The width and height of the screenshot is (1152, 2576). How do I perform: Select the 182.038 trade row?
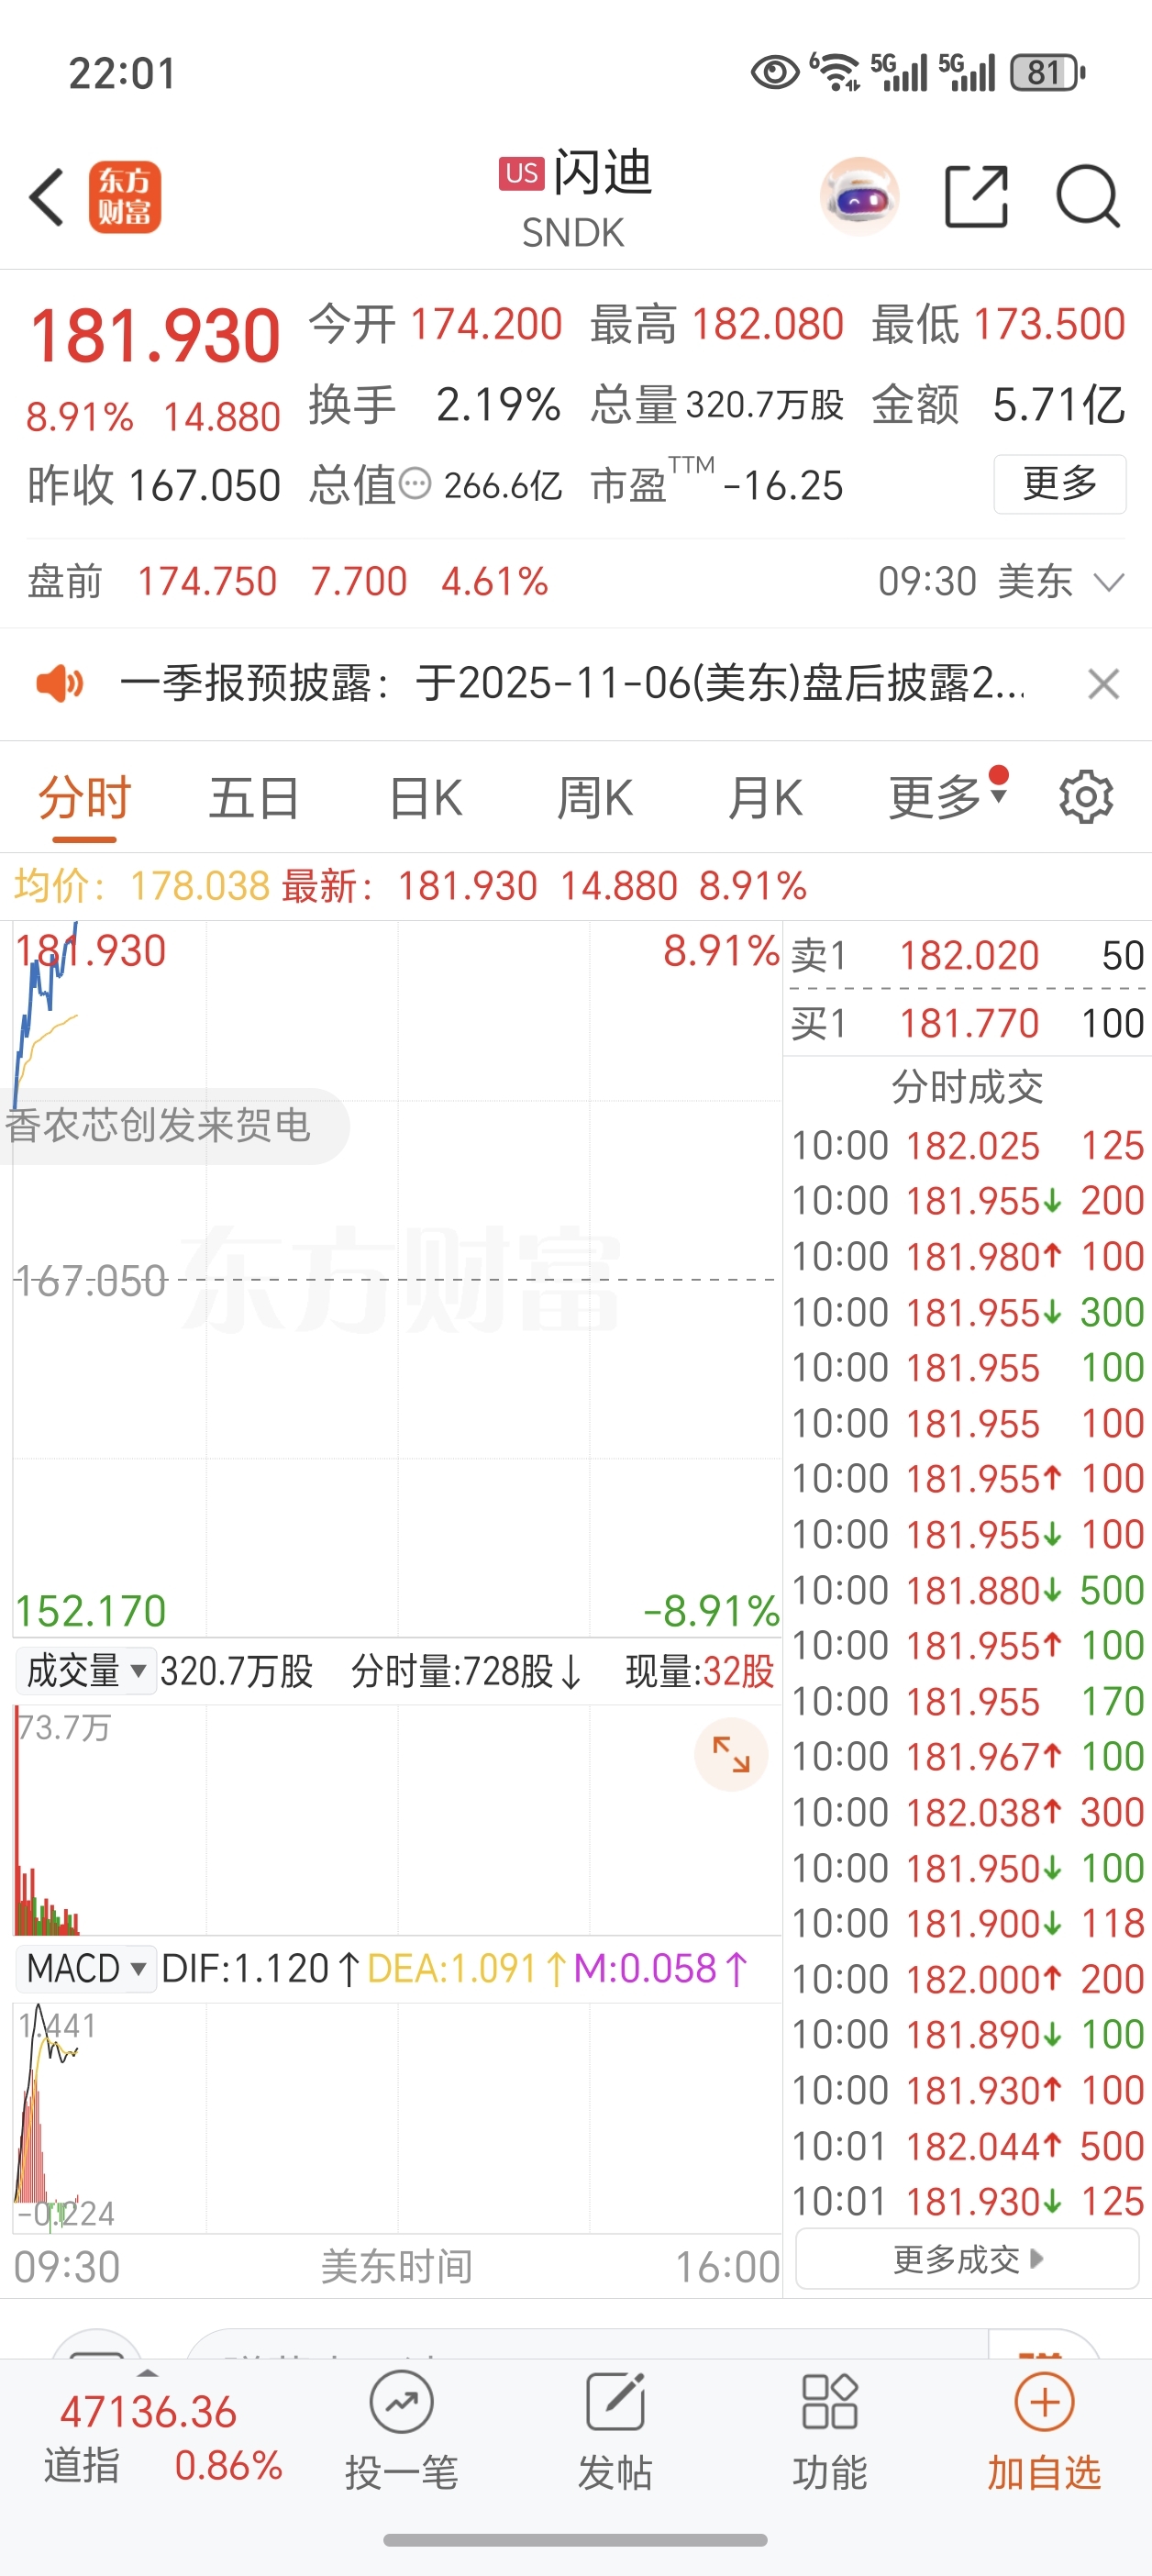coord(967,1812)
